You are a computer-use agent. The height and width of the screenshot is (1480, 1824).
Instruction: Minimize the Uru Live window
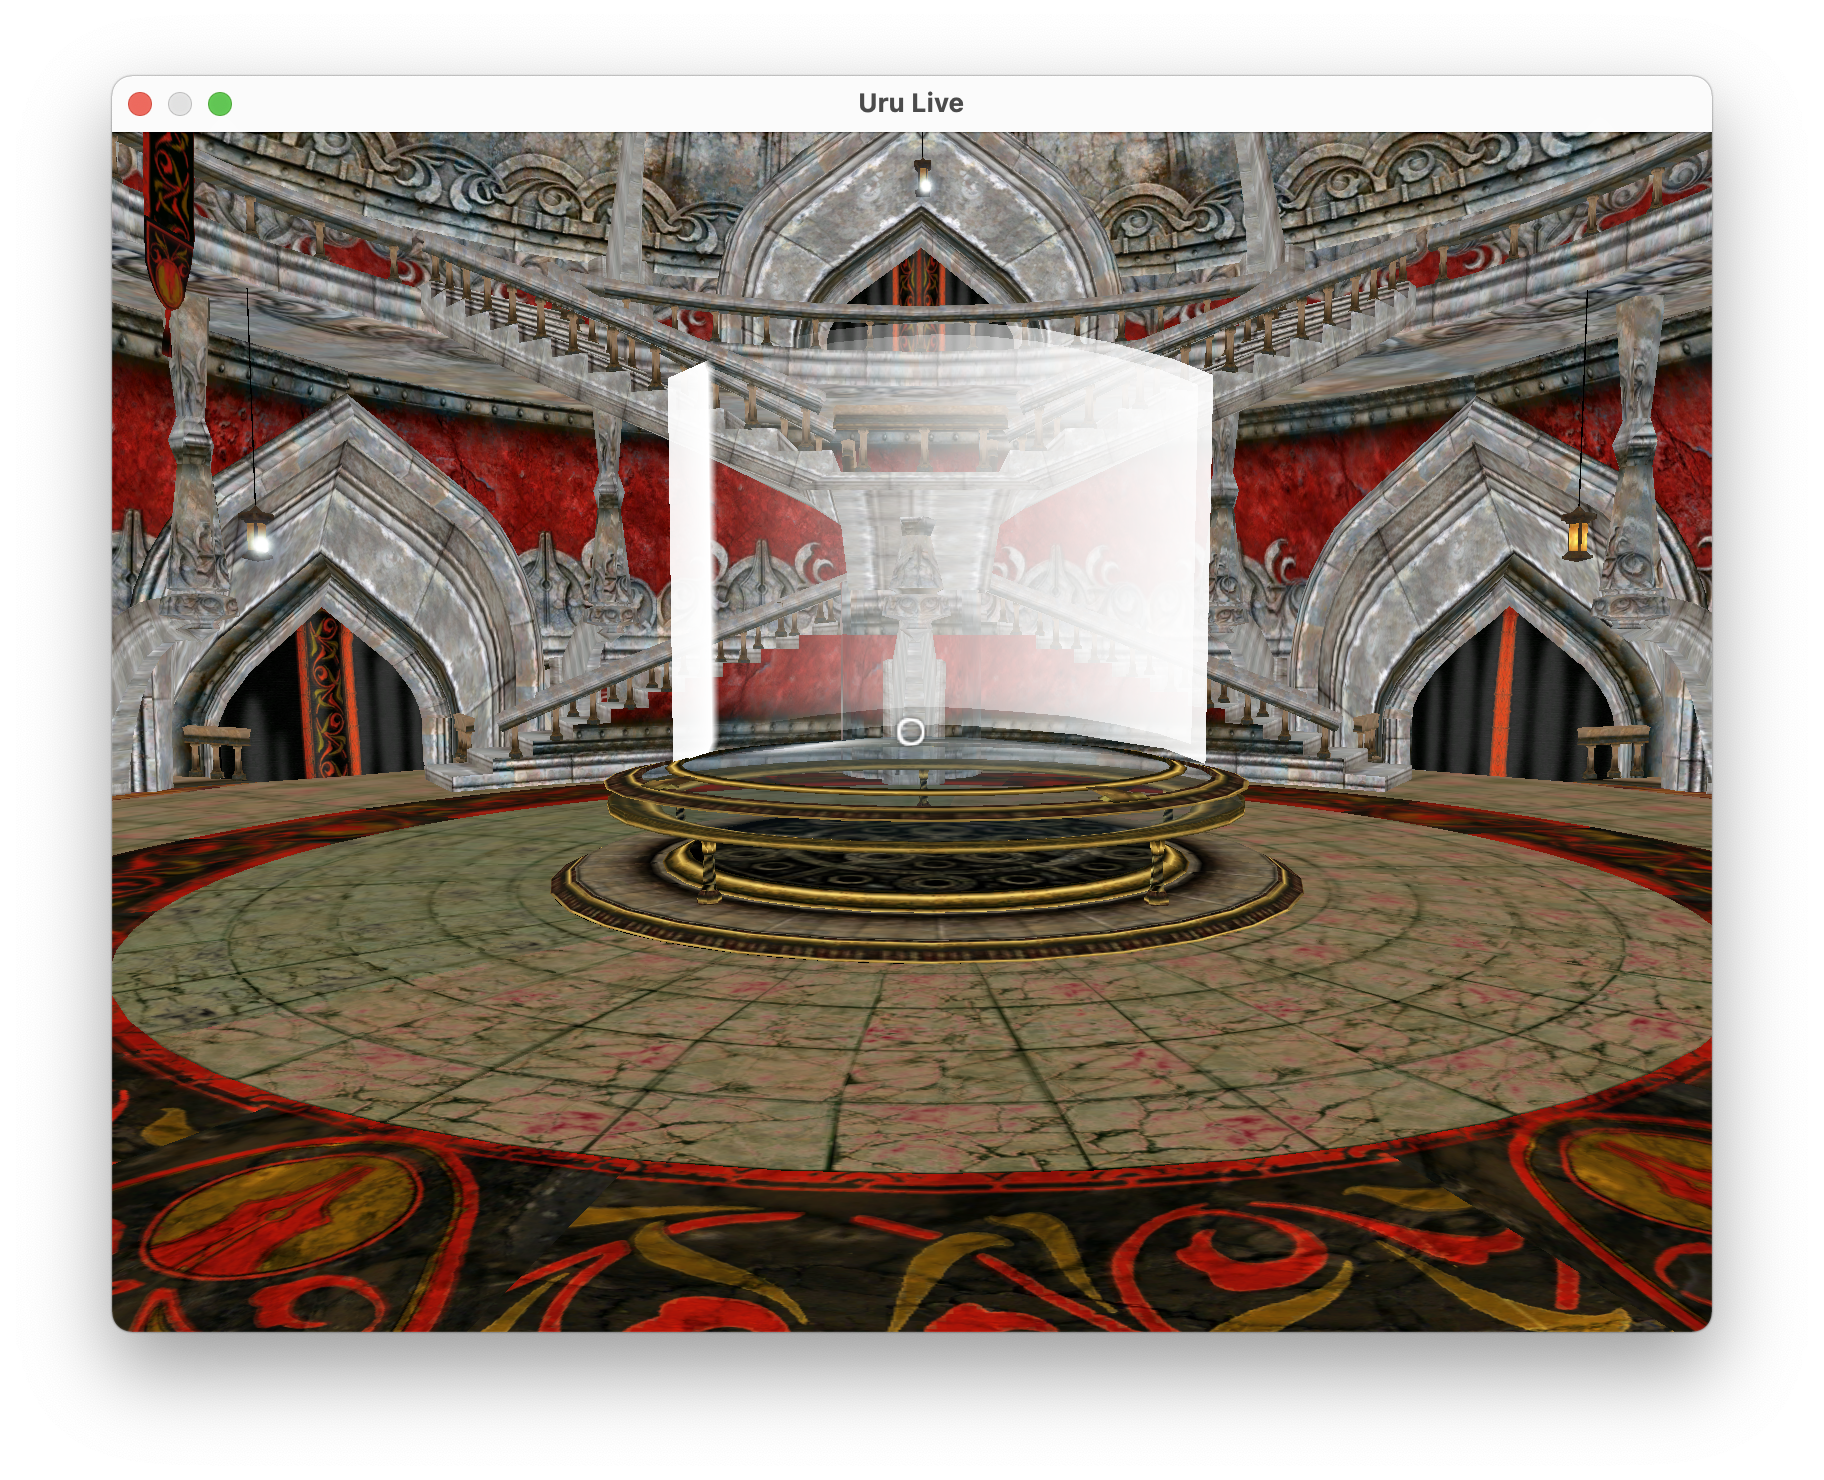180,104
